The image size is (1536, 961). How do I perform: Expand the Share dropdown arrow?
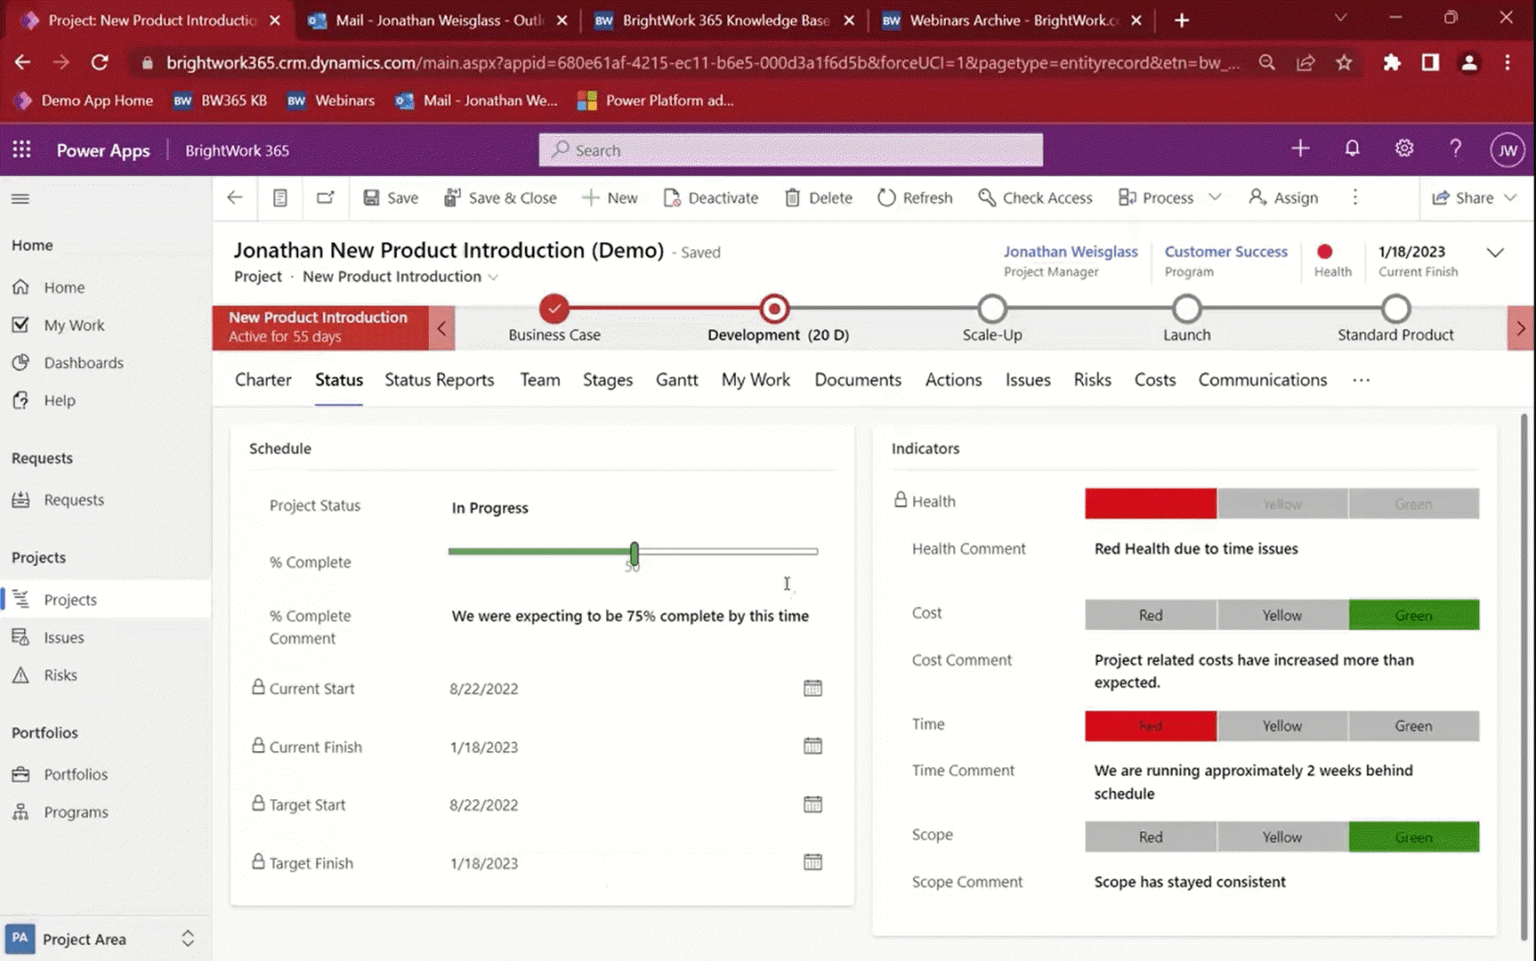(x=1510, y=197)
